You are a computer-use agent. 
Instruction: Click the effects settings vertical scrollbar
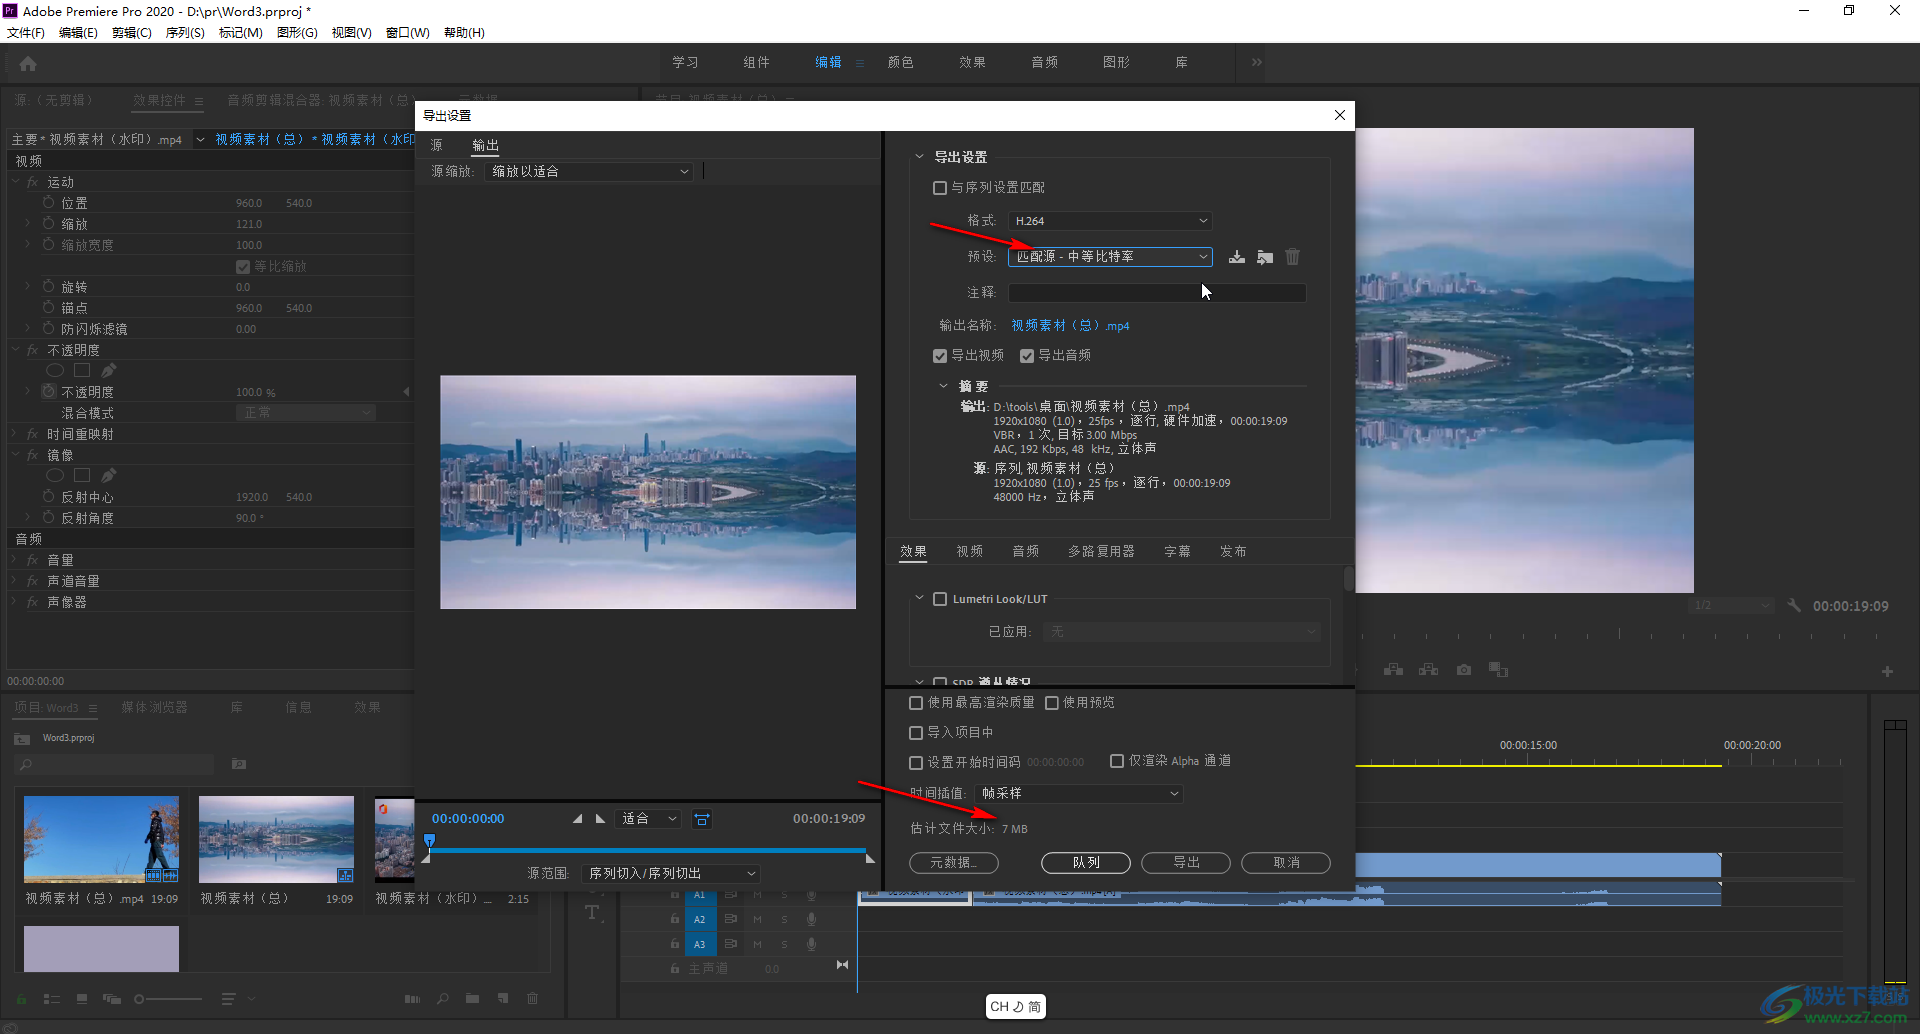point(1348,580)
